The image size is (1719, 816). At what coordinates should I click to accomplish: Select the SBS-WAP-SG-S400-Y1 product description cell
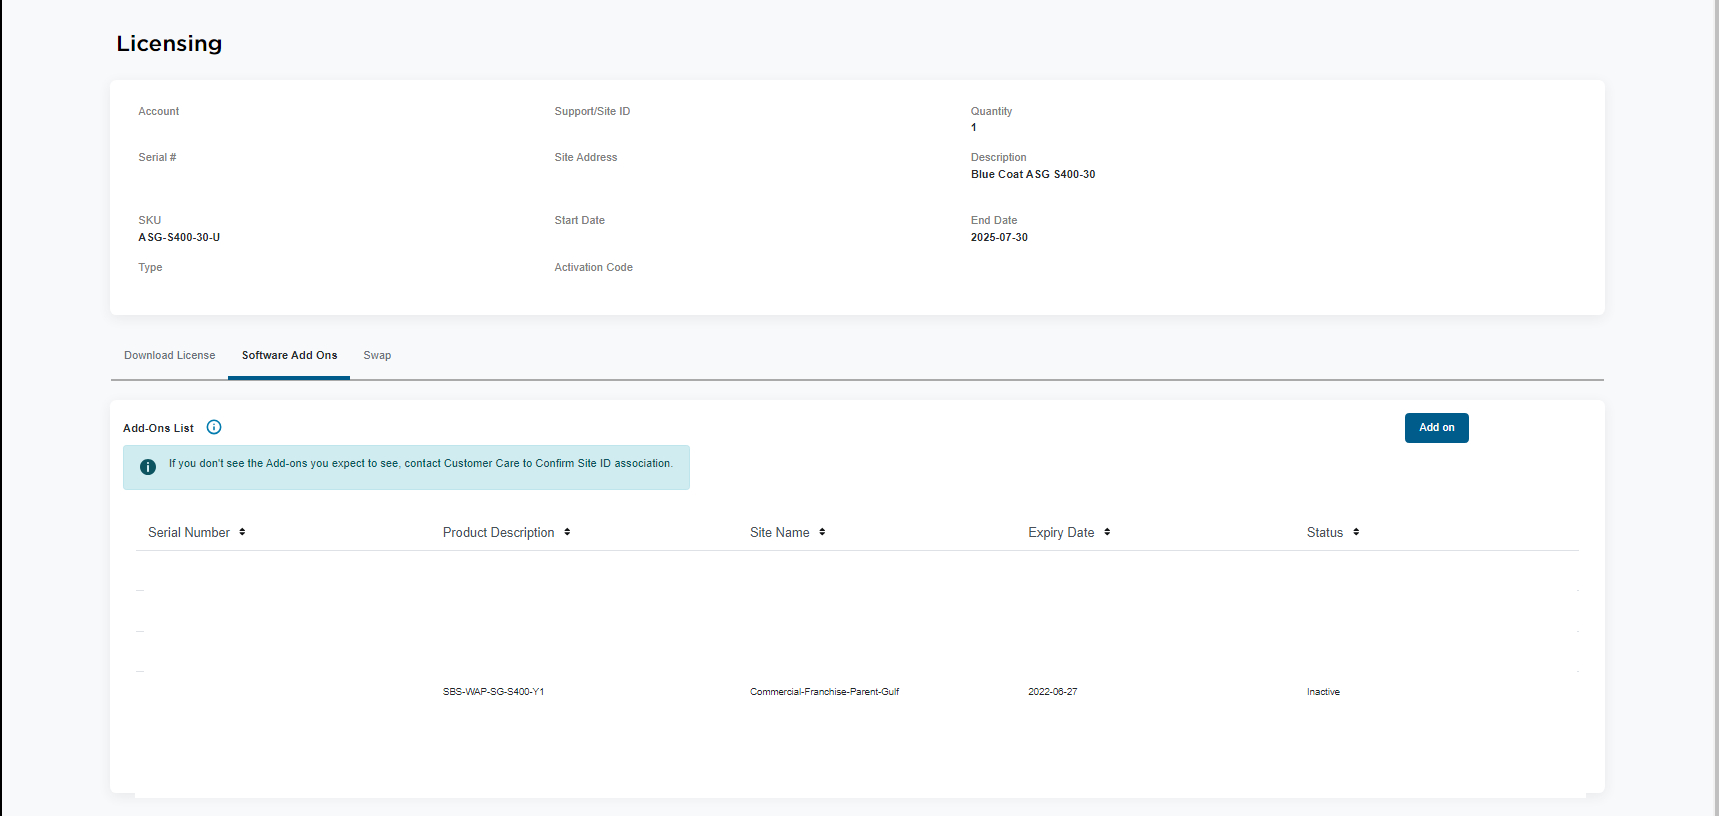(x=493, y=692)
